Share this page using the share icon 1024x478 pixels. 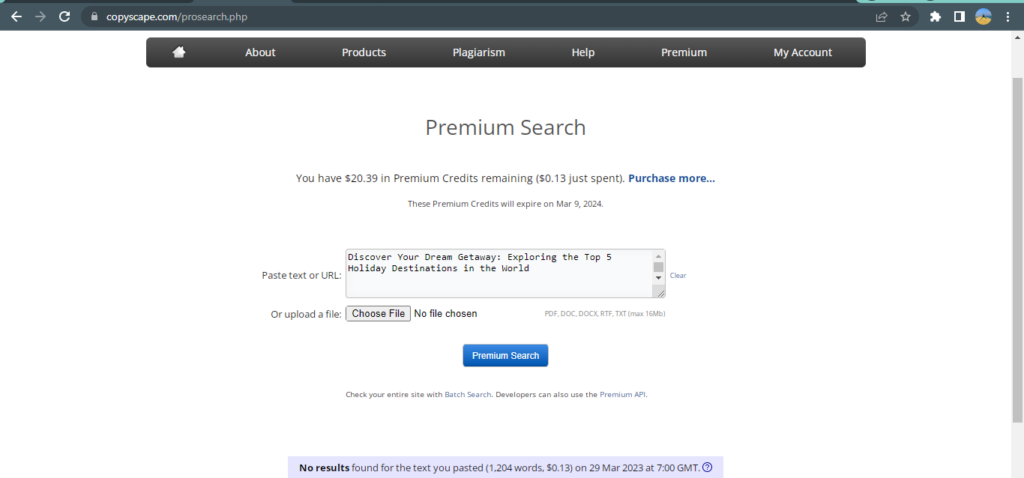pos(882,17)
